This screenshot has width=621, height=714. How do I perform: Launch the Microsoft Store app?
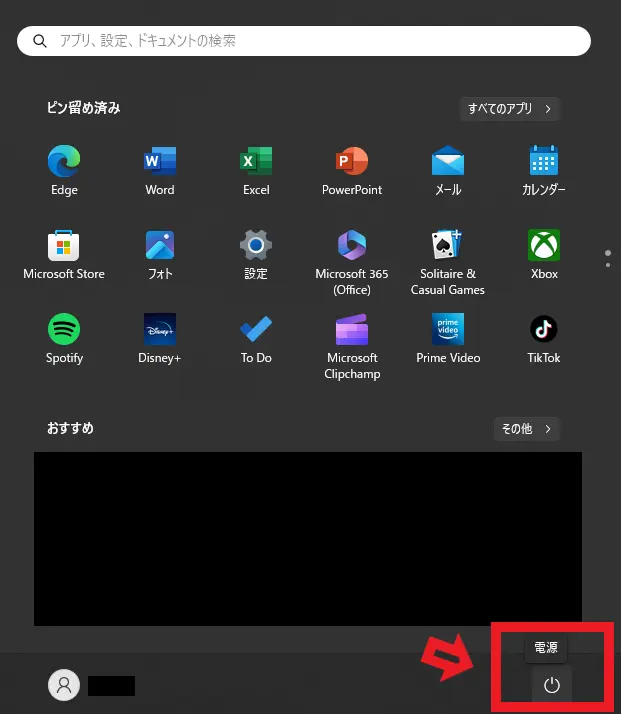tap(64, 245)
